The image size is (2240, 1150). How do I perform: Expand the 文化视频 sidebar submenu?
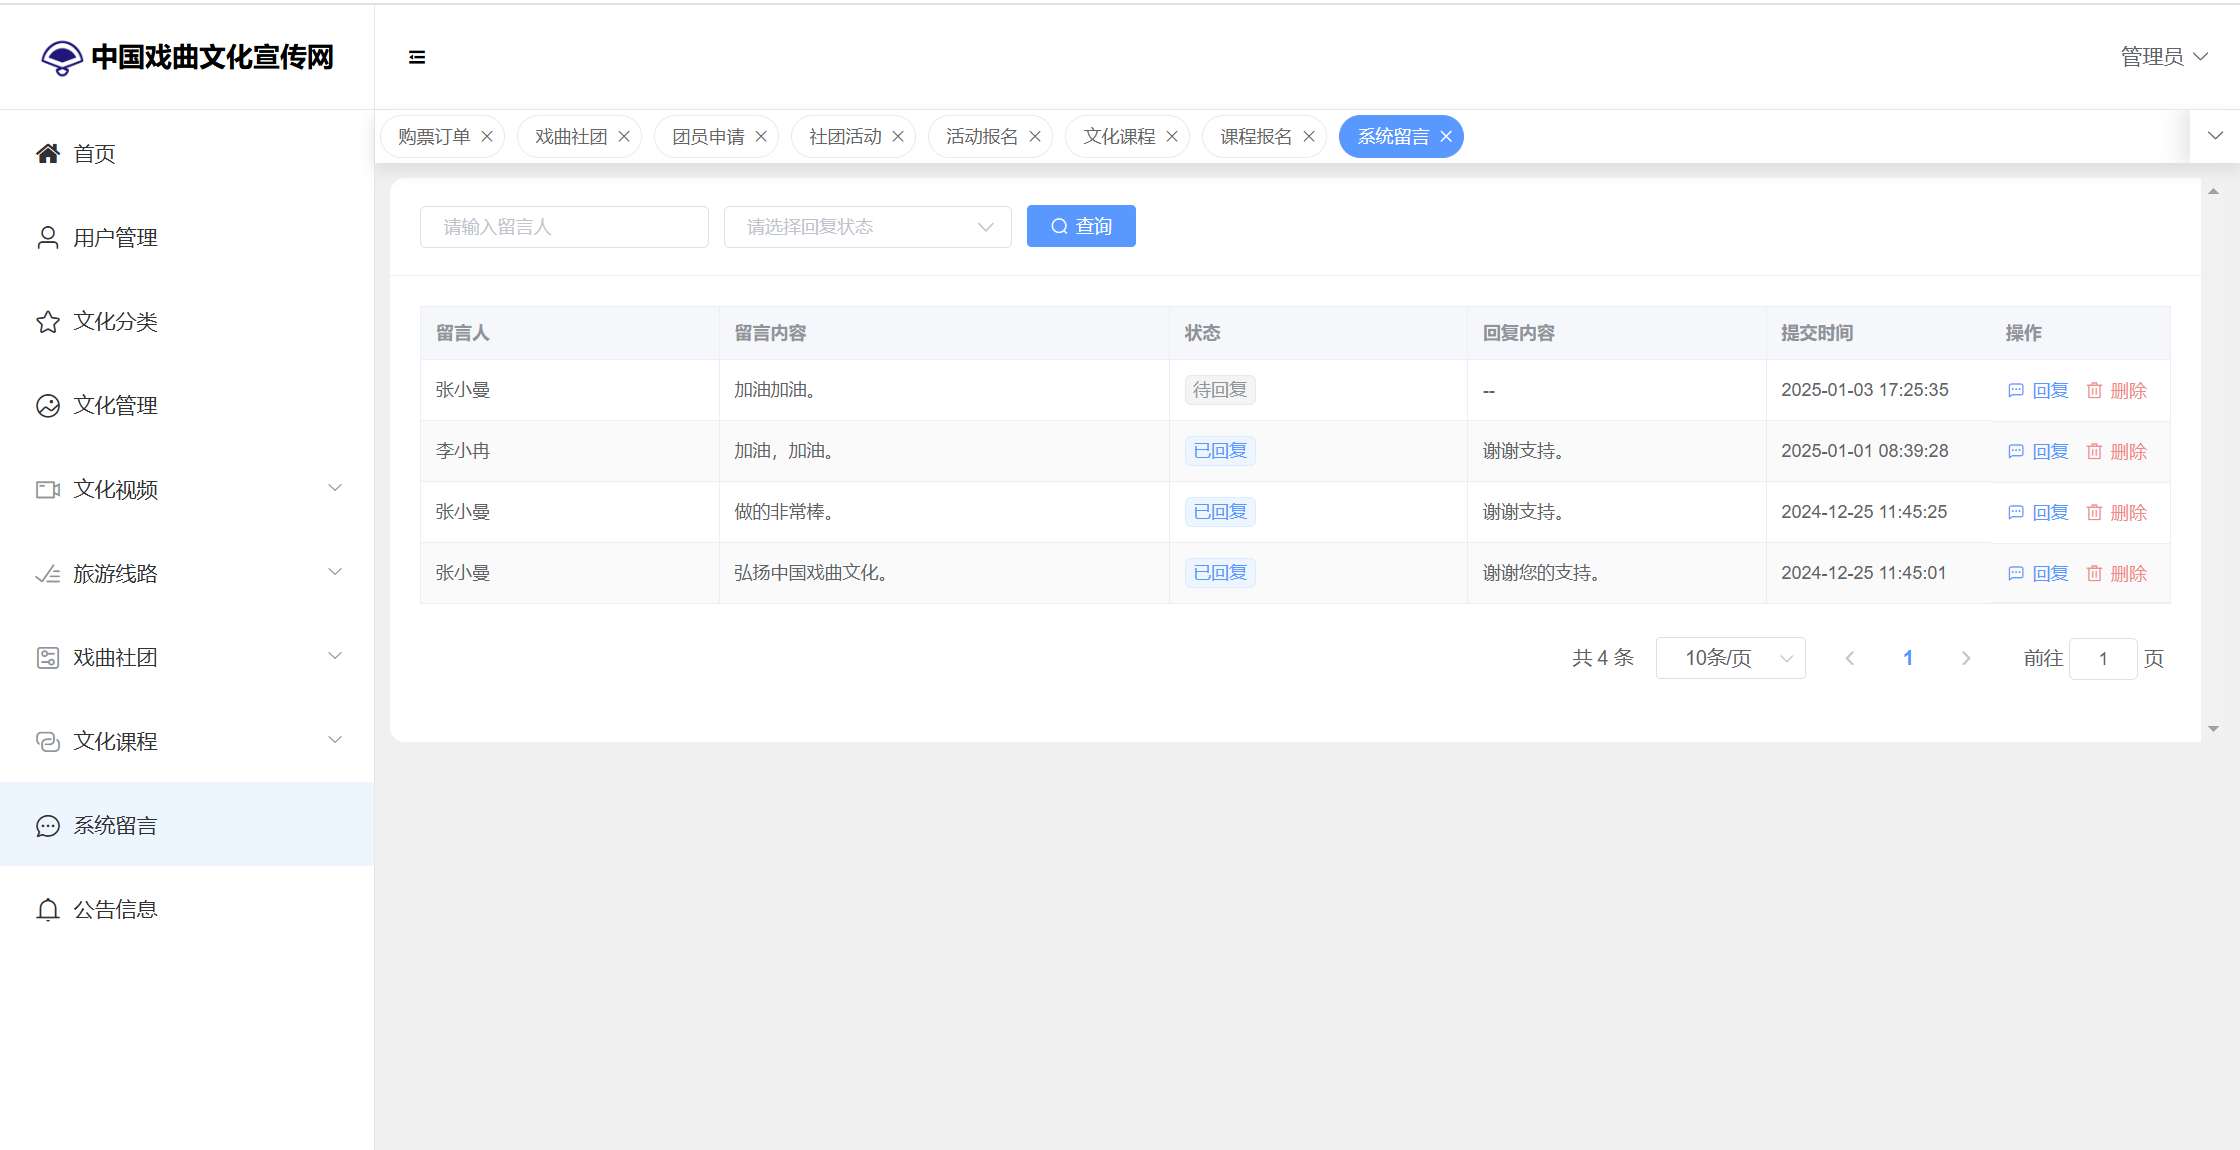click(x=335, y=488)
